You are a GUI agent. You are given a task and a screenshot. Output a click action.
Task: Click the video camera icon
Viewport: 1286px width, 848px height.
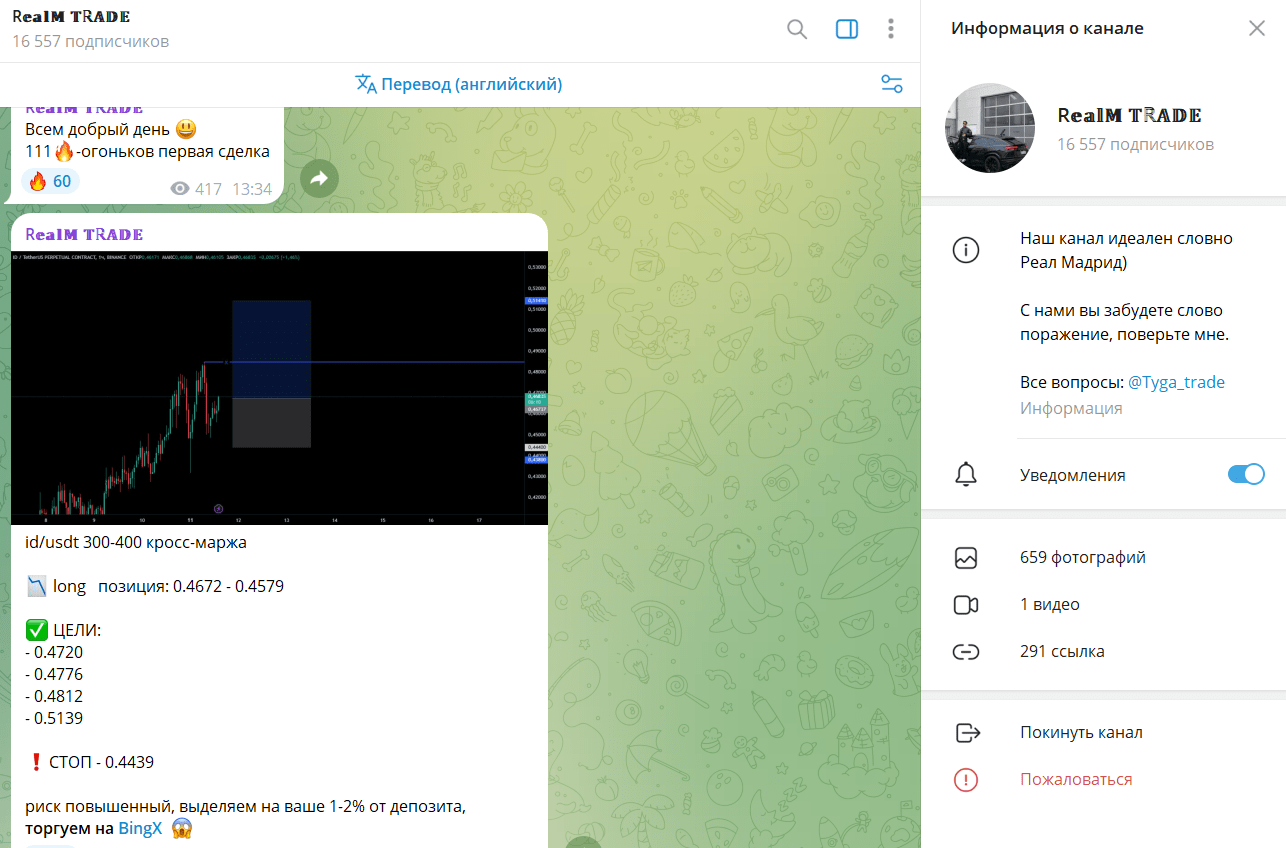[965, 604]
